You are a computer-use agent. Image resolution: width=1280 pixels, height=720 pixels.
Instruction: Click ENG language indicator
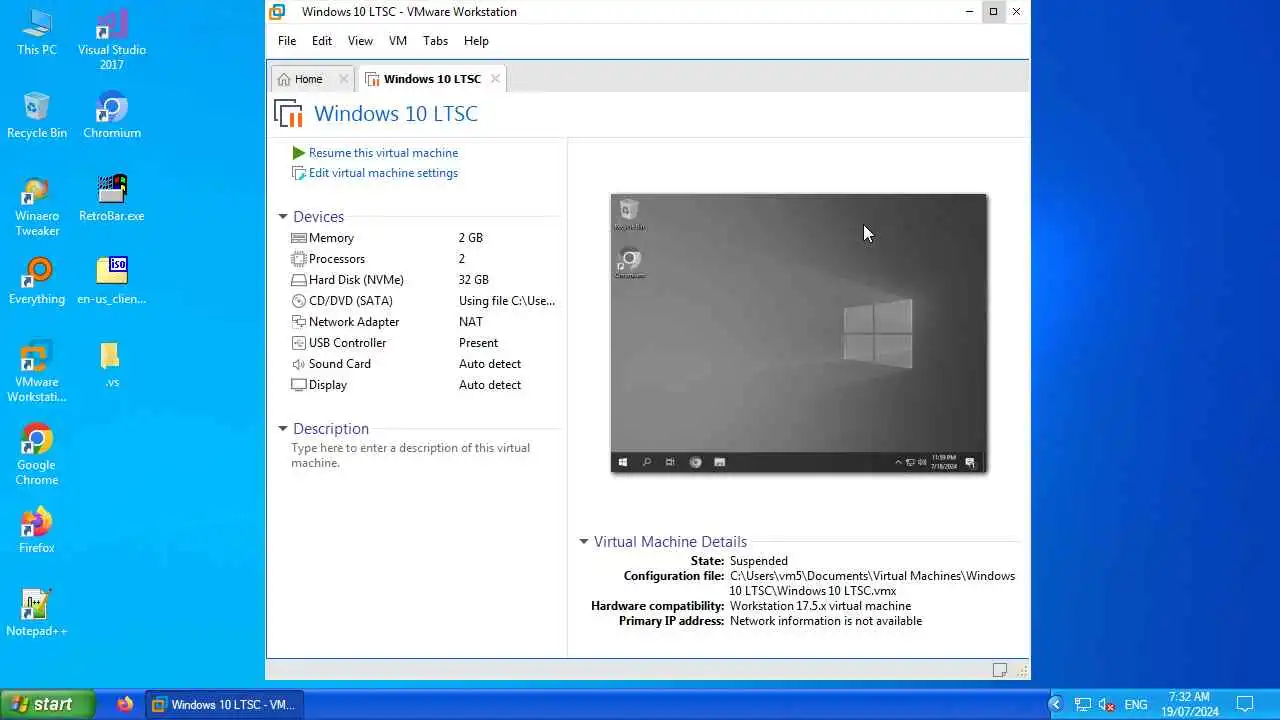coord(1136,705)
